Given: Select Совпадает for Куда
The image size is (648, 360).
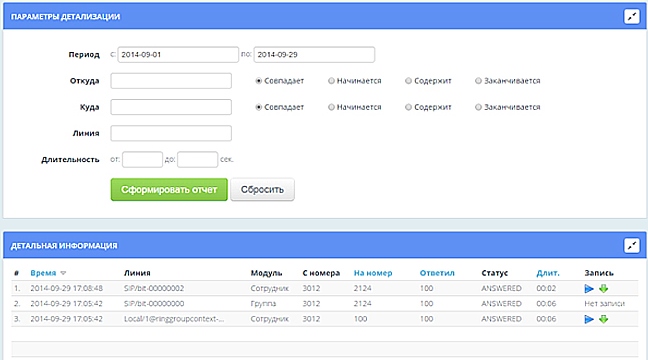Looking at the screenshot, I should 259,107.
